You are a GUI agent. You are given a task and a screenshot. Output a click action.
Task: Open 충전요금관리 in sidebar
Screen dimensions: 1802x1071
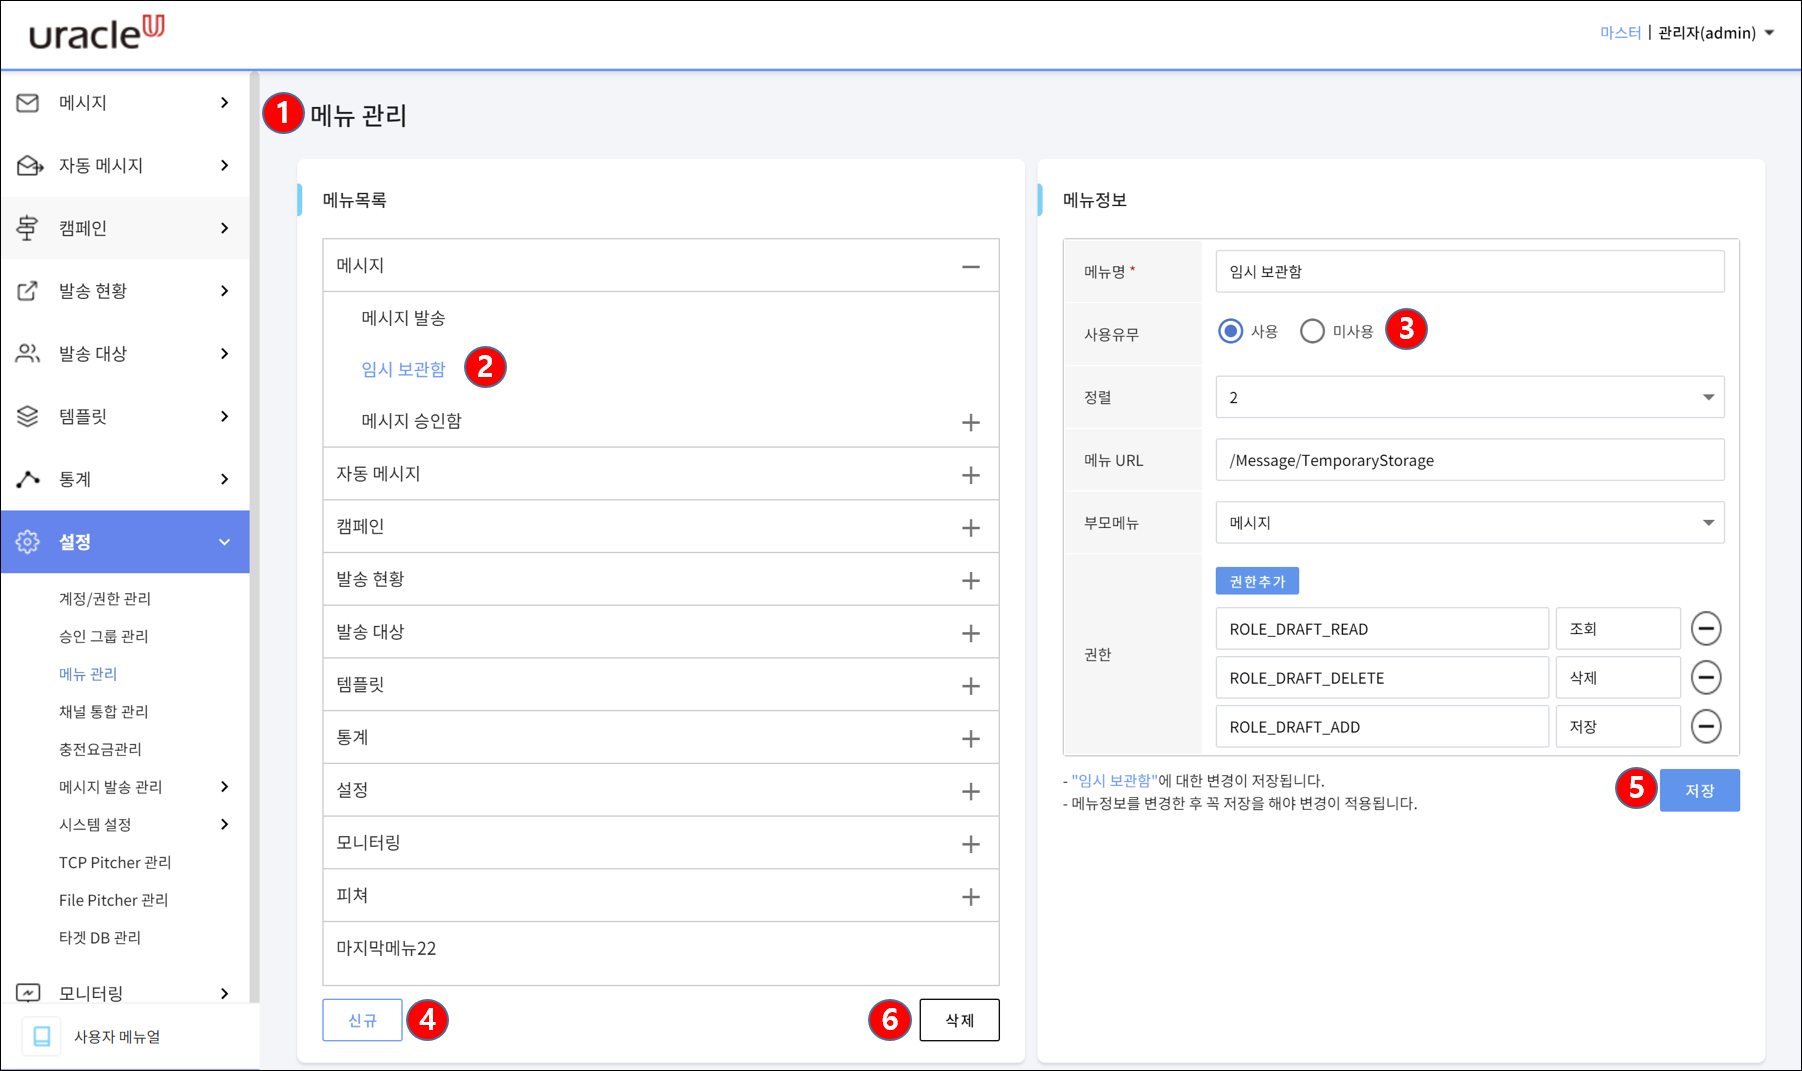100,749
